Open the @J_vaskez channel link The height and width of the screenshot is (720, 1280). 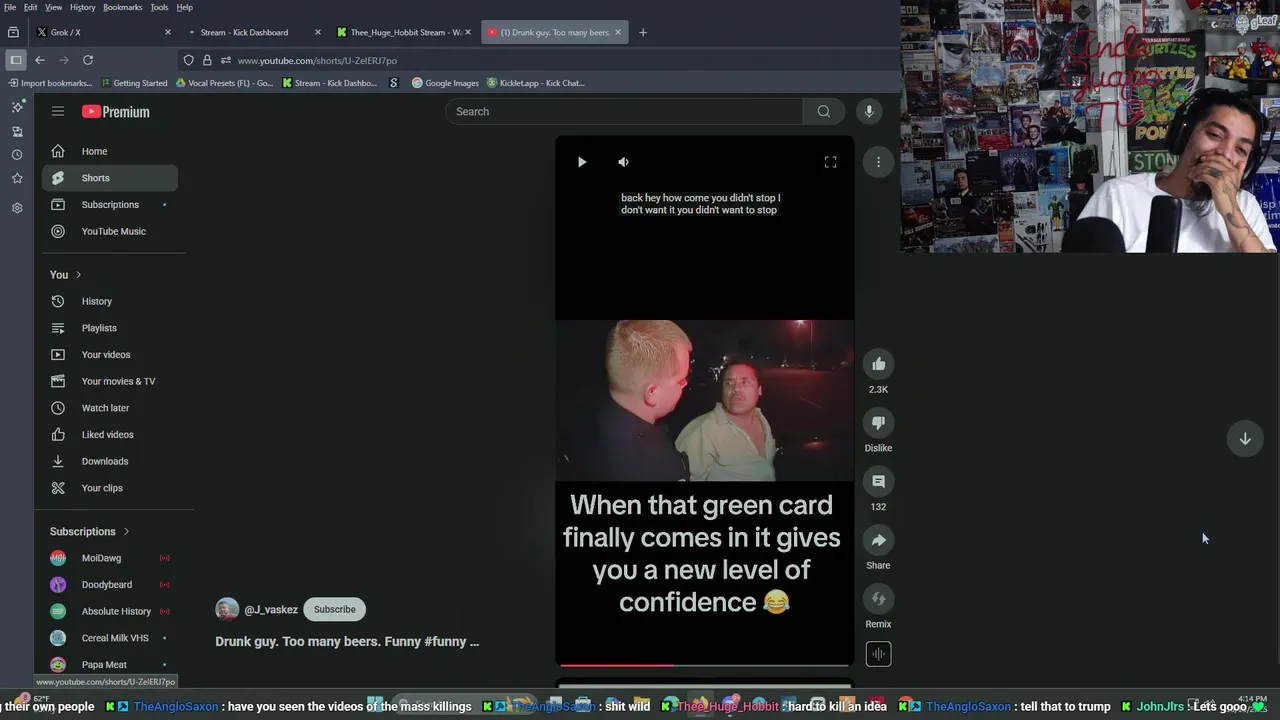coord(271,609)
